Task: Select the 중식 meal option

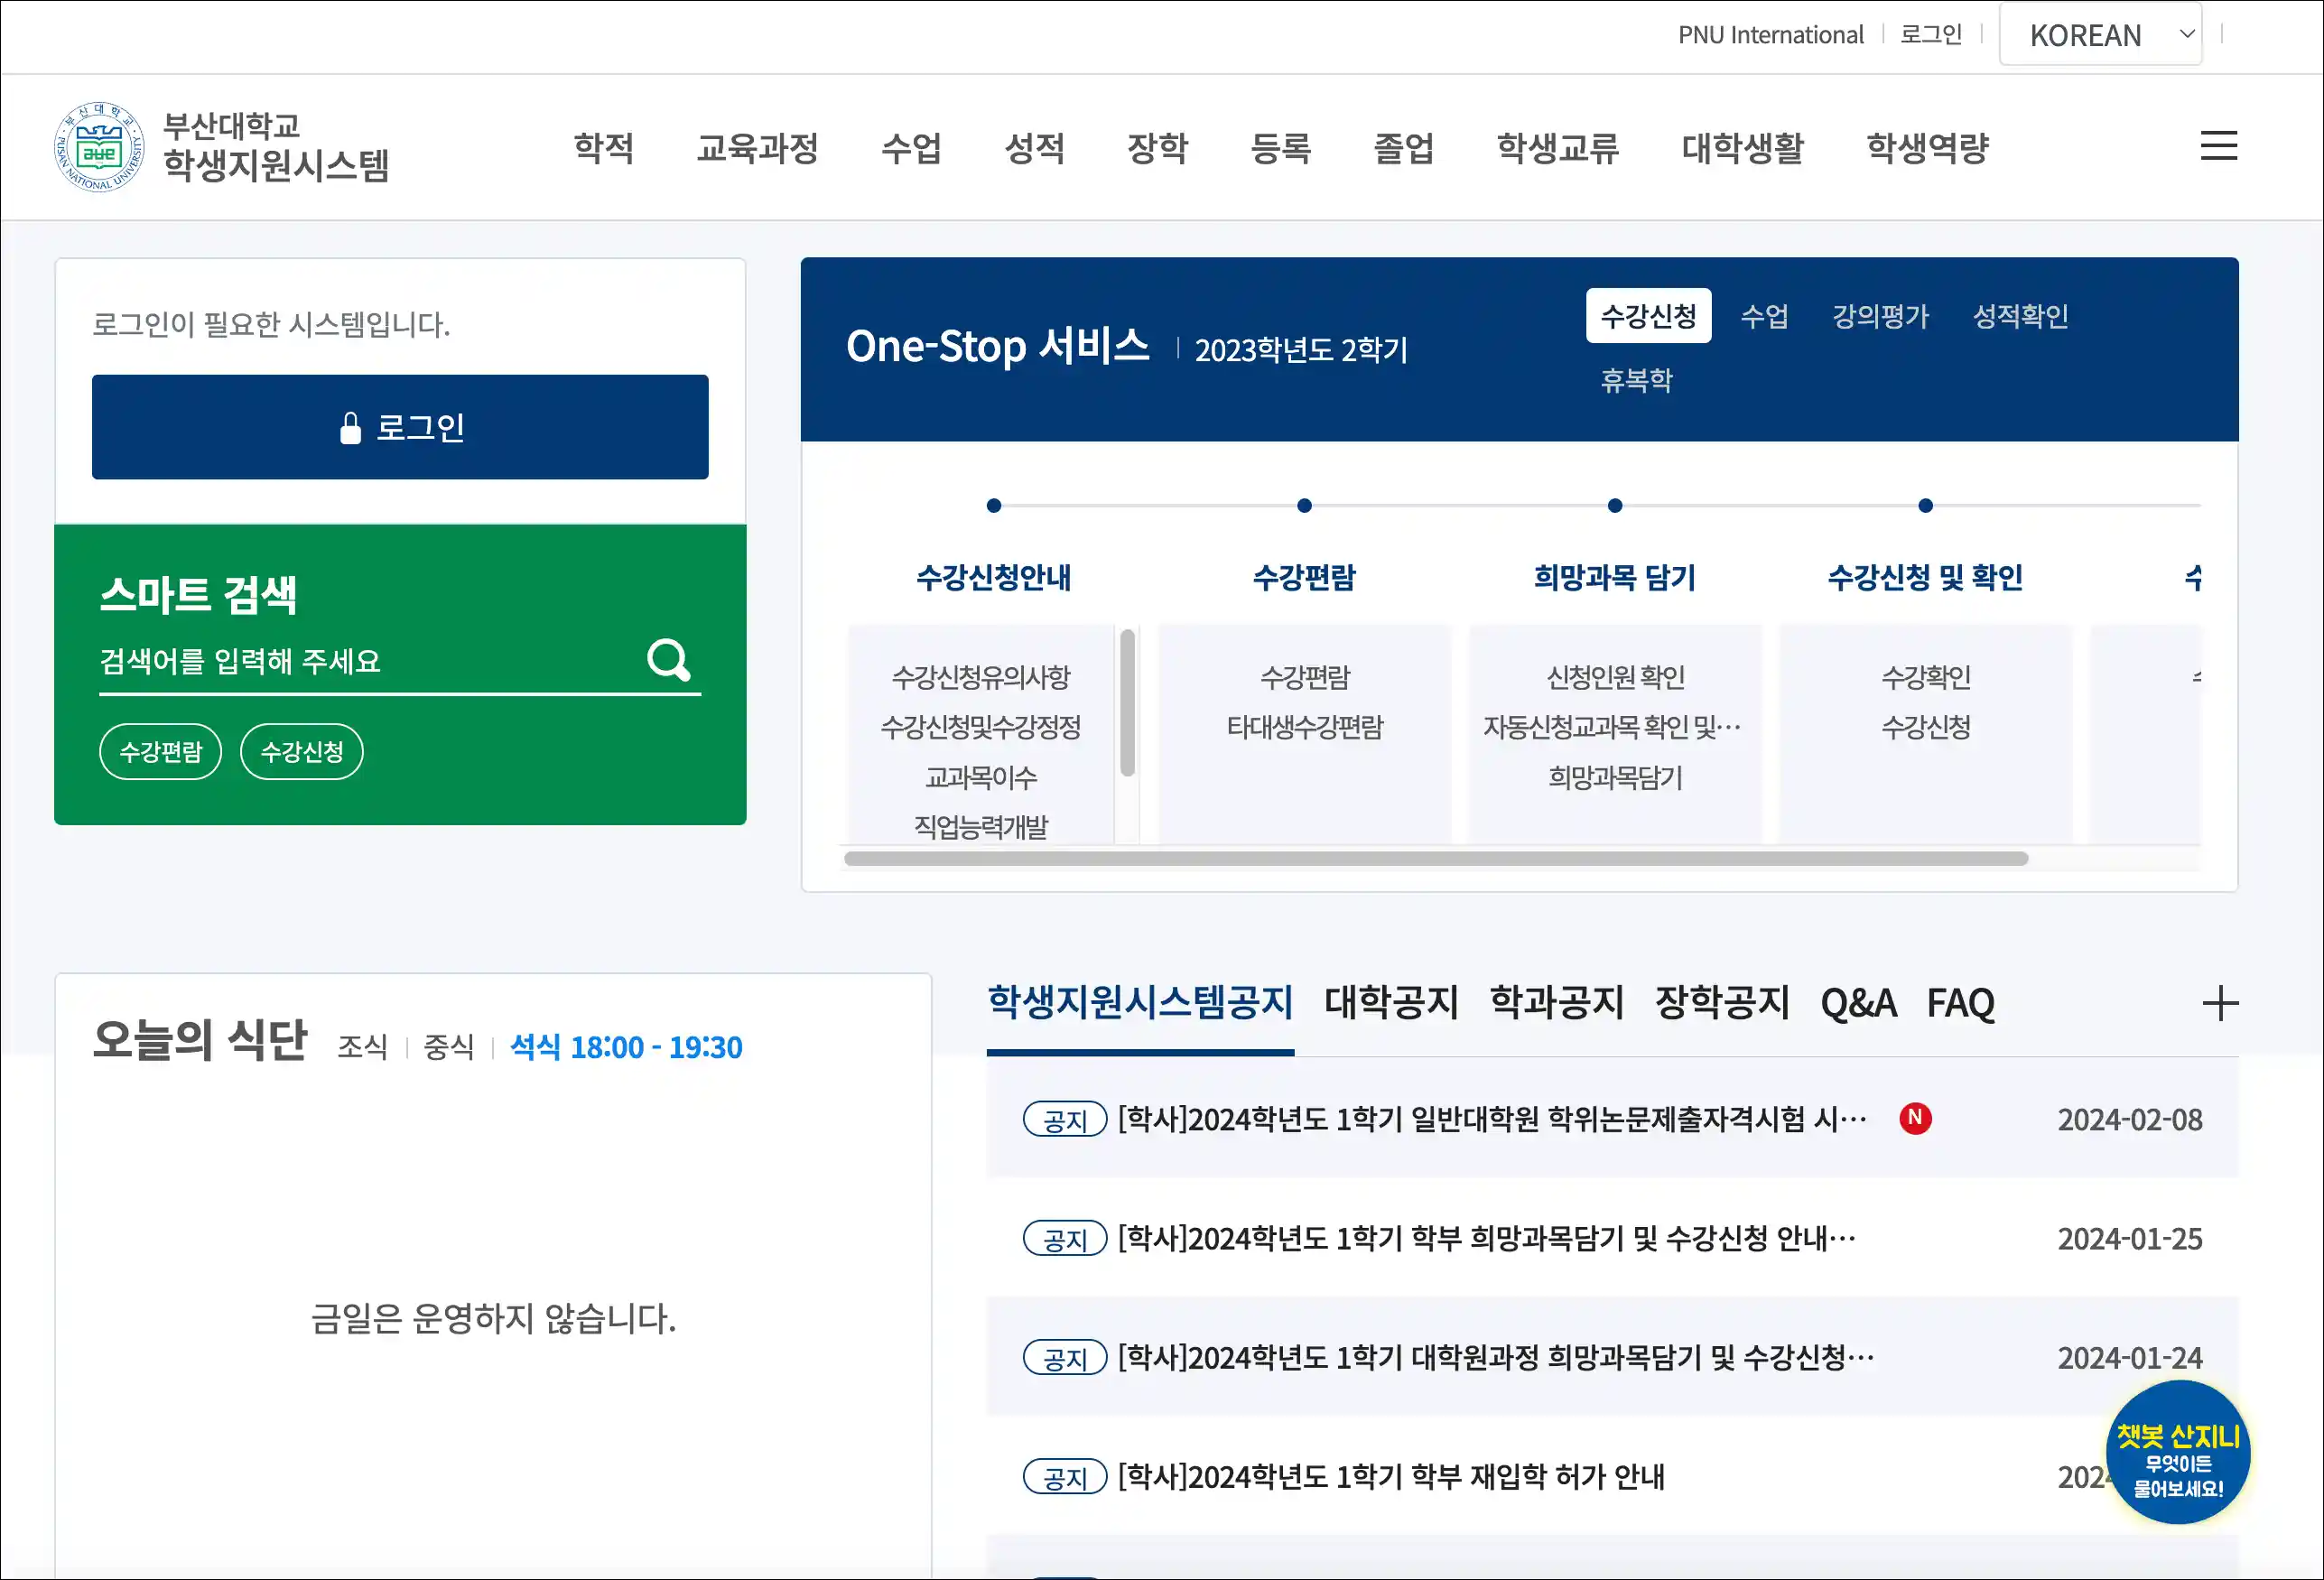Action: 448,1047
